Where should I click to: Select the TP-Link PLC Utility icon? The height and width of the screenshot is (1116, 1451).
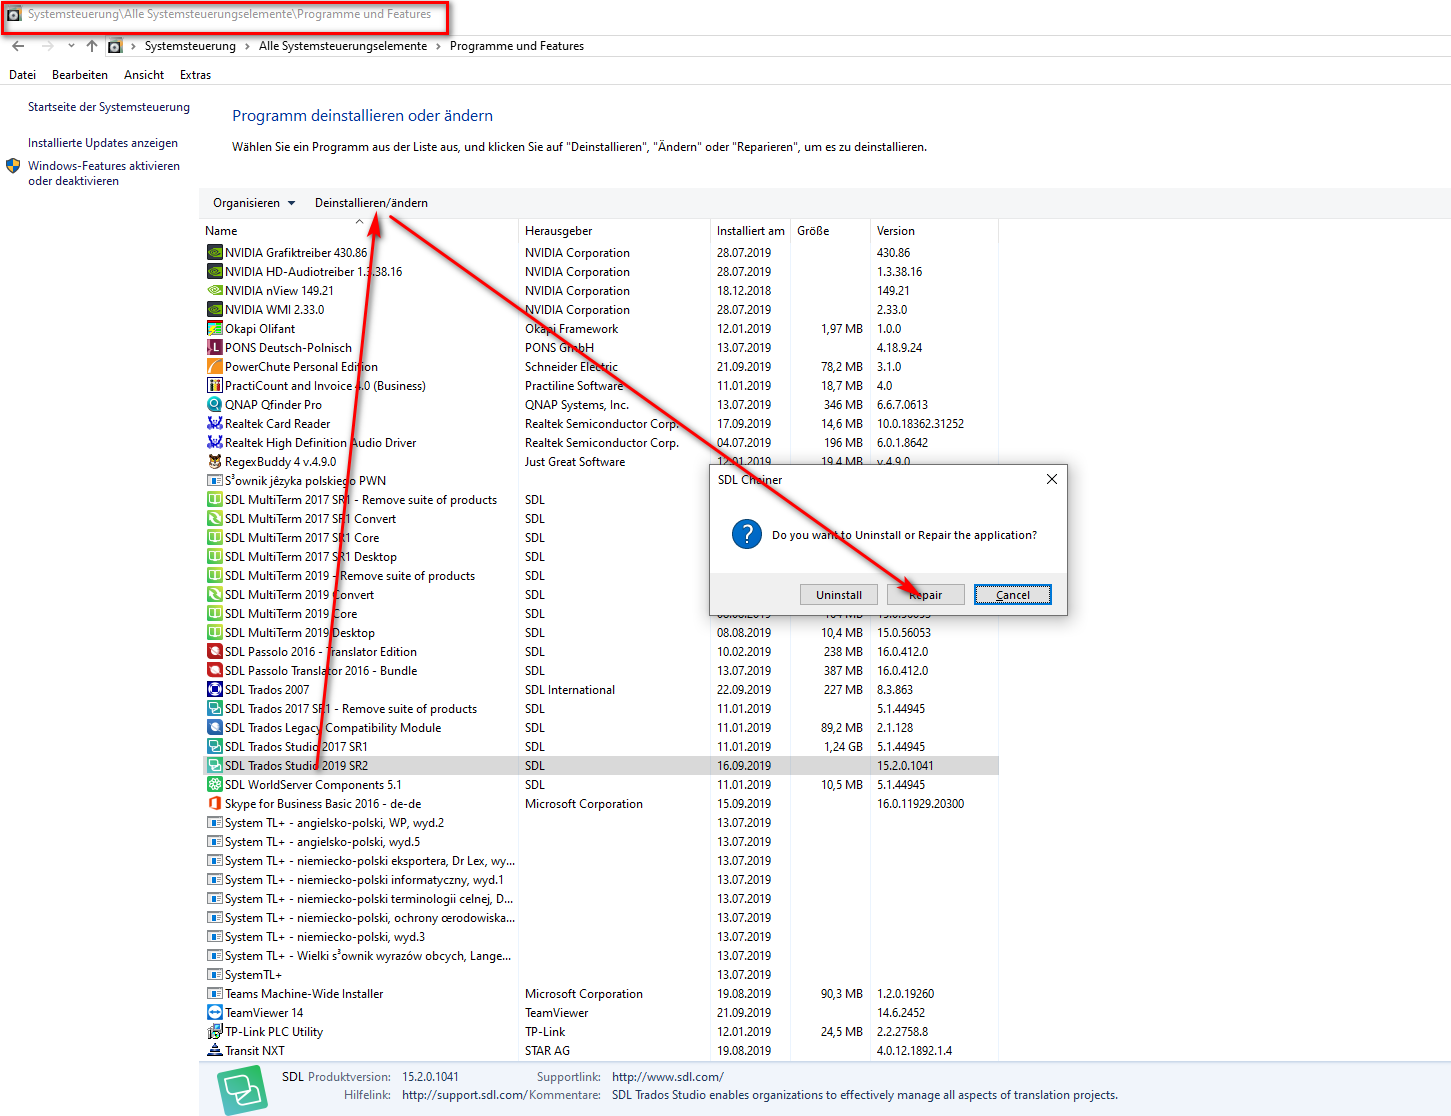tap(214, 1032)
